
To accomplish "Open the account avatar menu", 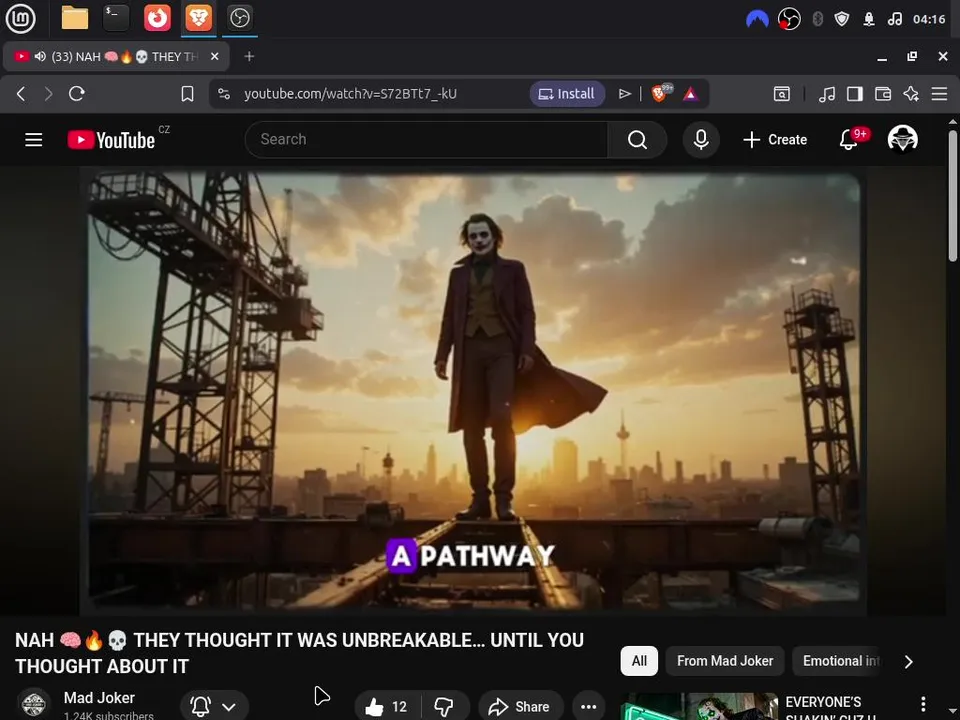I will coord(902,138).
